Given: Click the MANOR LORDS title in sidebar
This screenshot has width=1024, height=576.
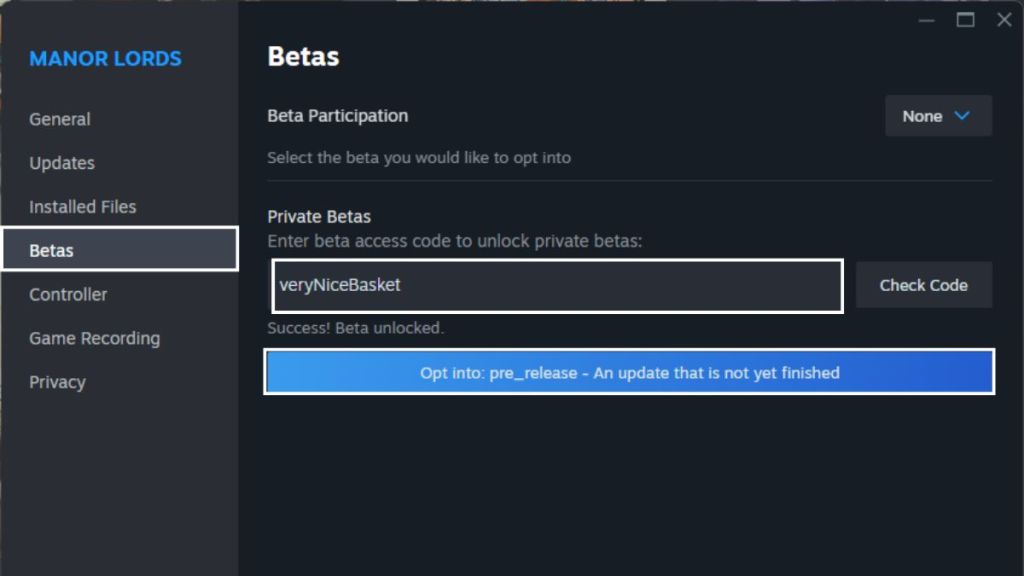Looking at the screenshot, I should (x=105, y=59).
